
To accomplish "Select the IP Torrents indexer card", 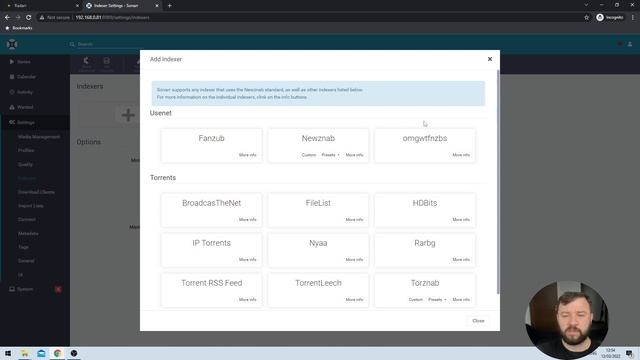I will coord(211,250).
